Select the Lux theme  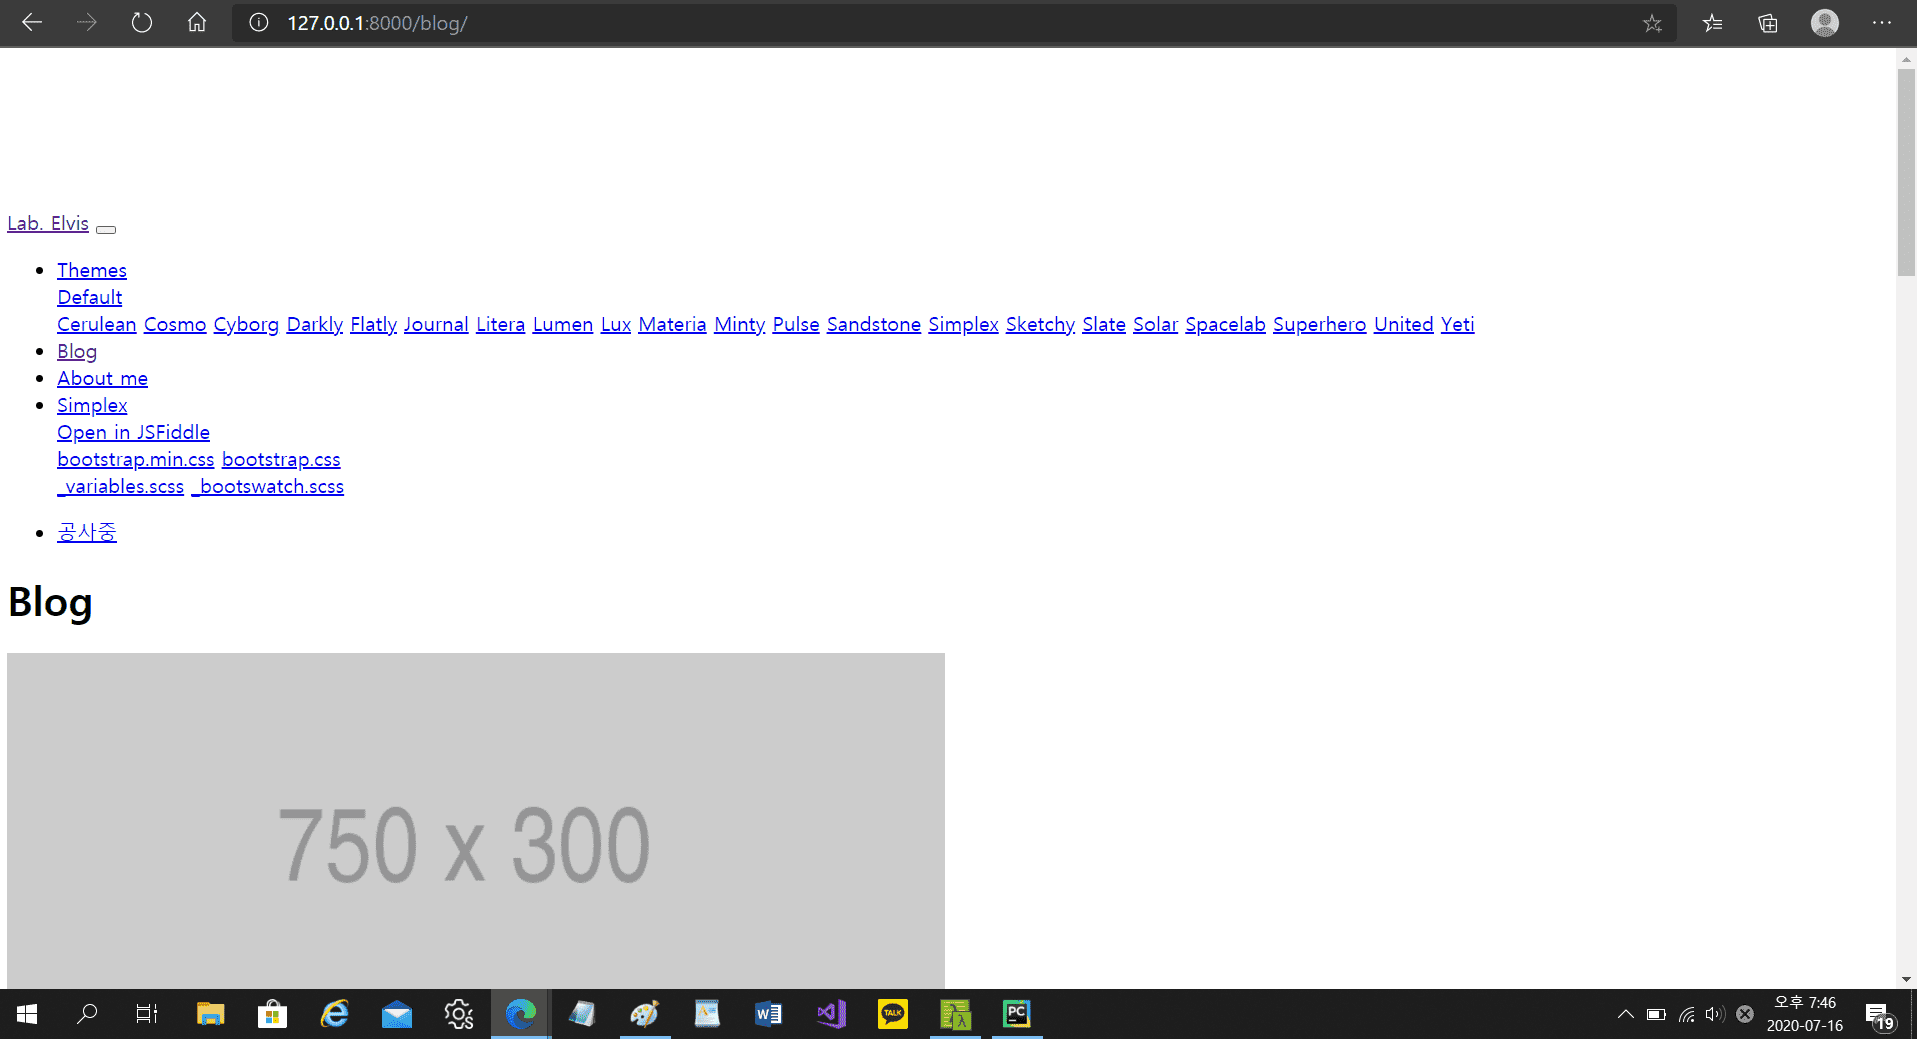(x=616, y=324)
